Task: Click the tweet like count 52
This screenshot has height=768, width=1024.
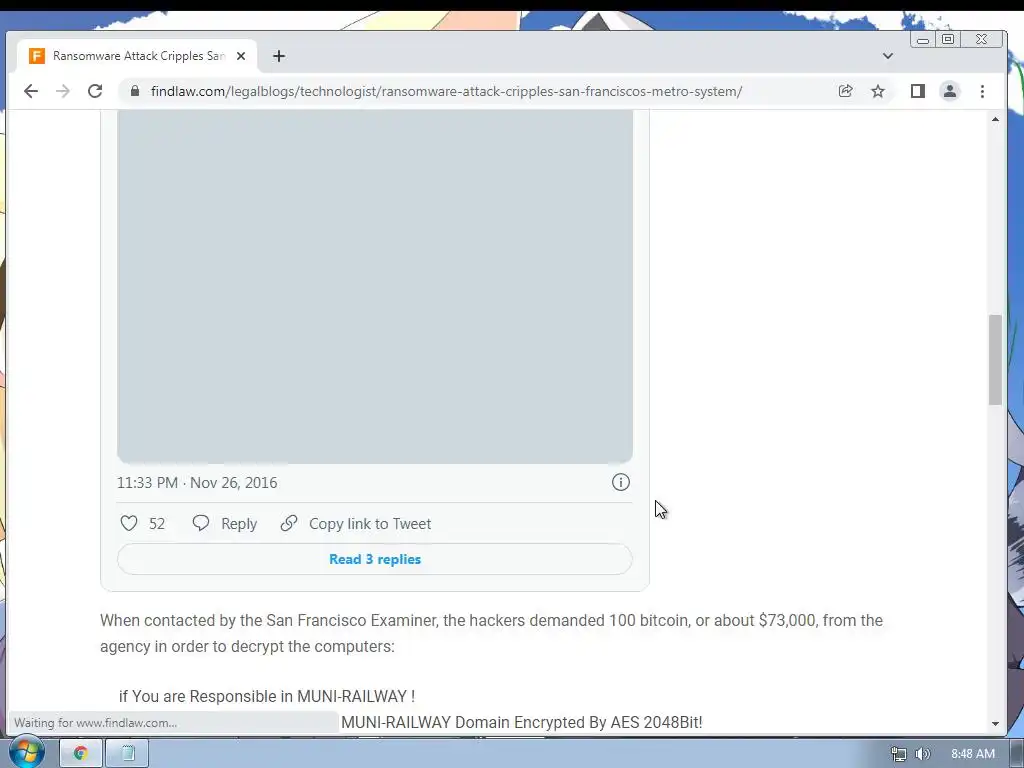Action: [x=157, y=524]
